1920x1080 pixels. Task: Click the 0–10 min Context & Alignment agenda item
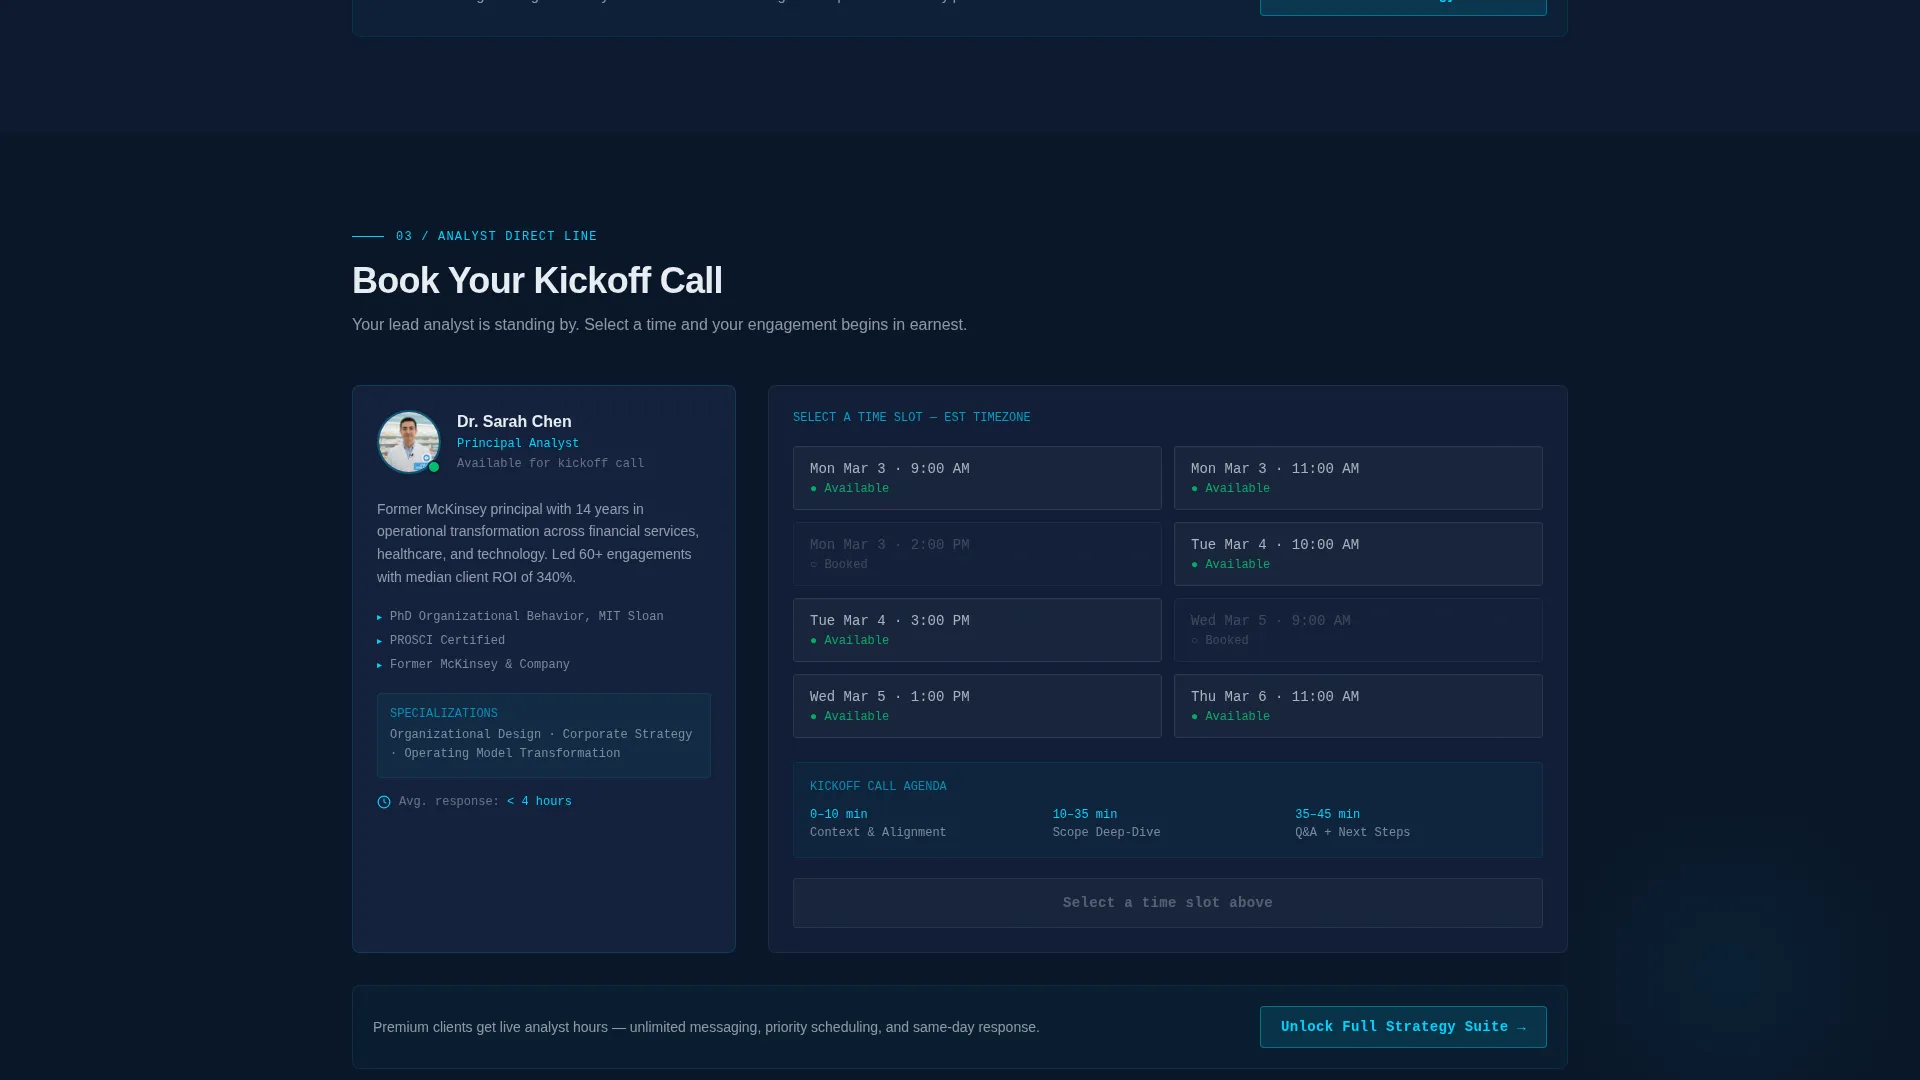point(878,823)
